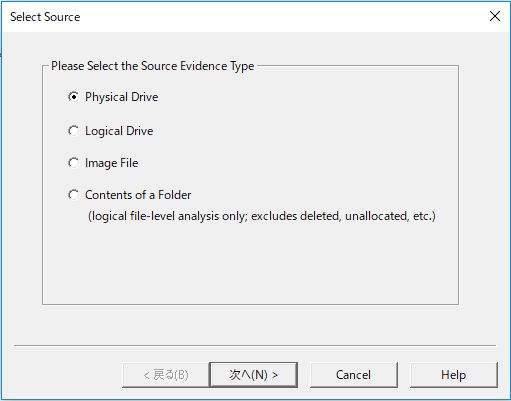The height and width of the screenshot is (401, 511).
Task: Click the logical file-level analysis note text
Action: [262, 216]
